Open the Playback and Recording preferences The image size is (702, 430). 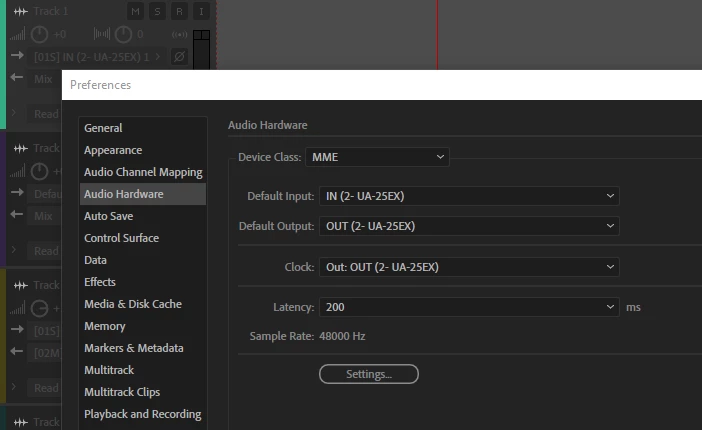(143, 413)
